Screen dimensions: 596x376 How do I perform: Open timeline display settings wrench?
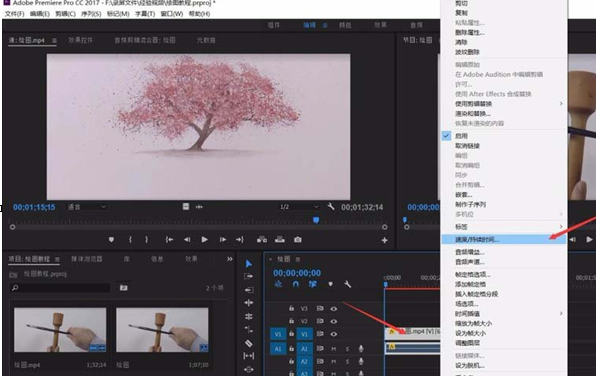coord(347,284)
